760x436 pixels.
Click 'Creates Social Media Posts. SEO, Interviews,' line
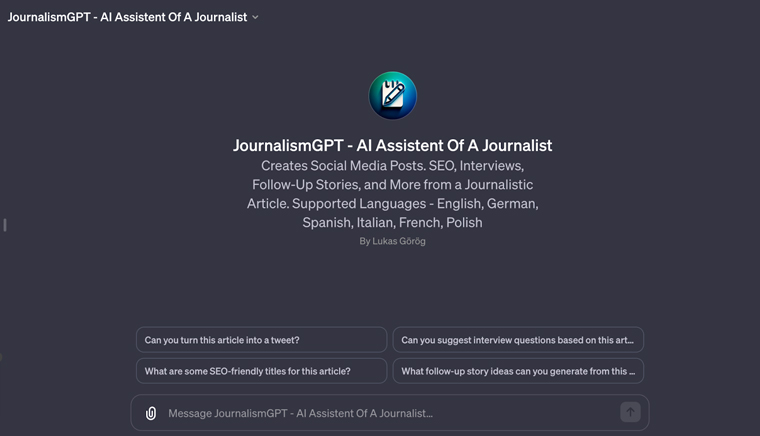[x=392, y=166]
